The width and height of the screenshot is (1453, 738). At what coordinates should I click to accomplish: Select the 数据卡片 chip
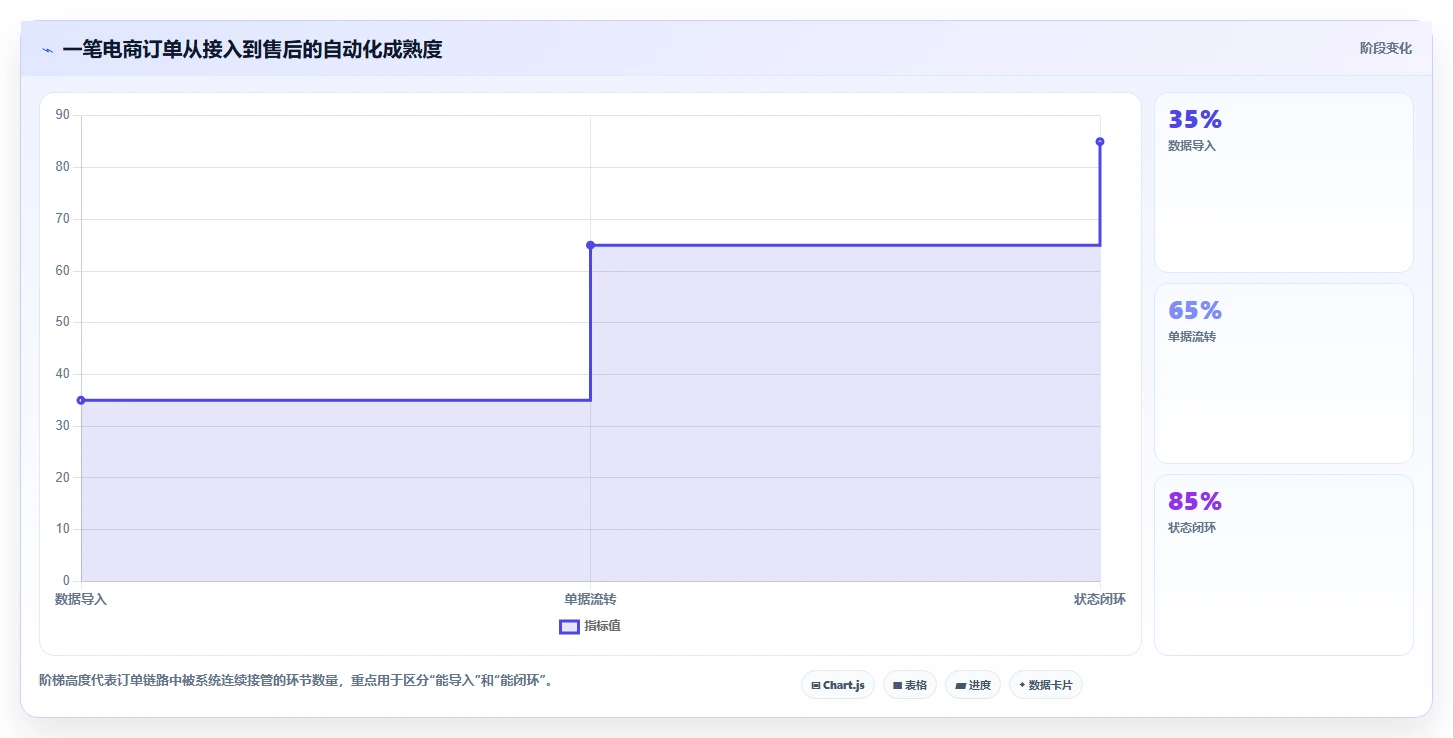1046,685
